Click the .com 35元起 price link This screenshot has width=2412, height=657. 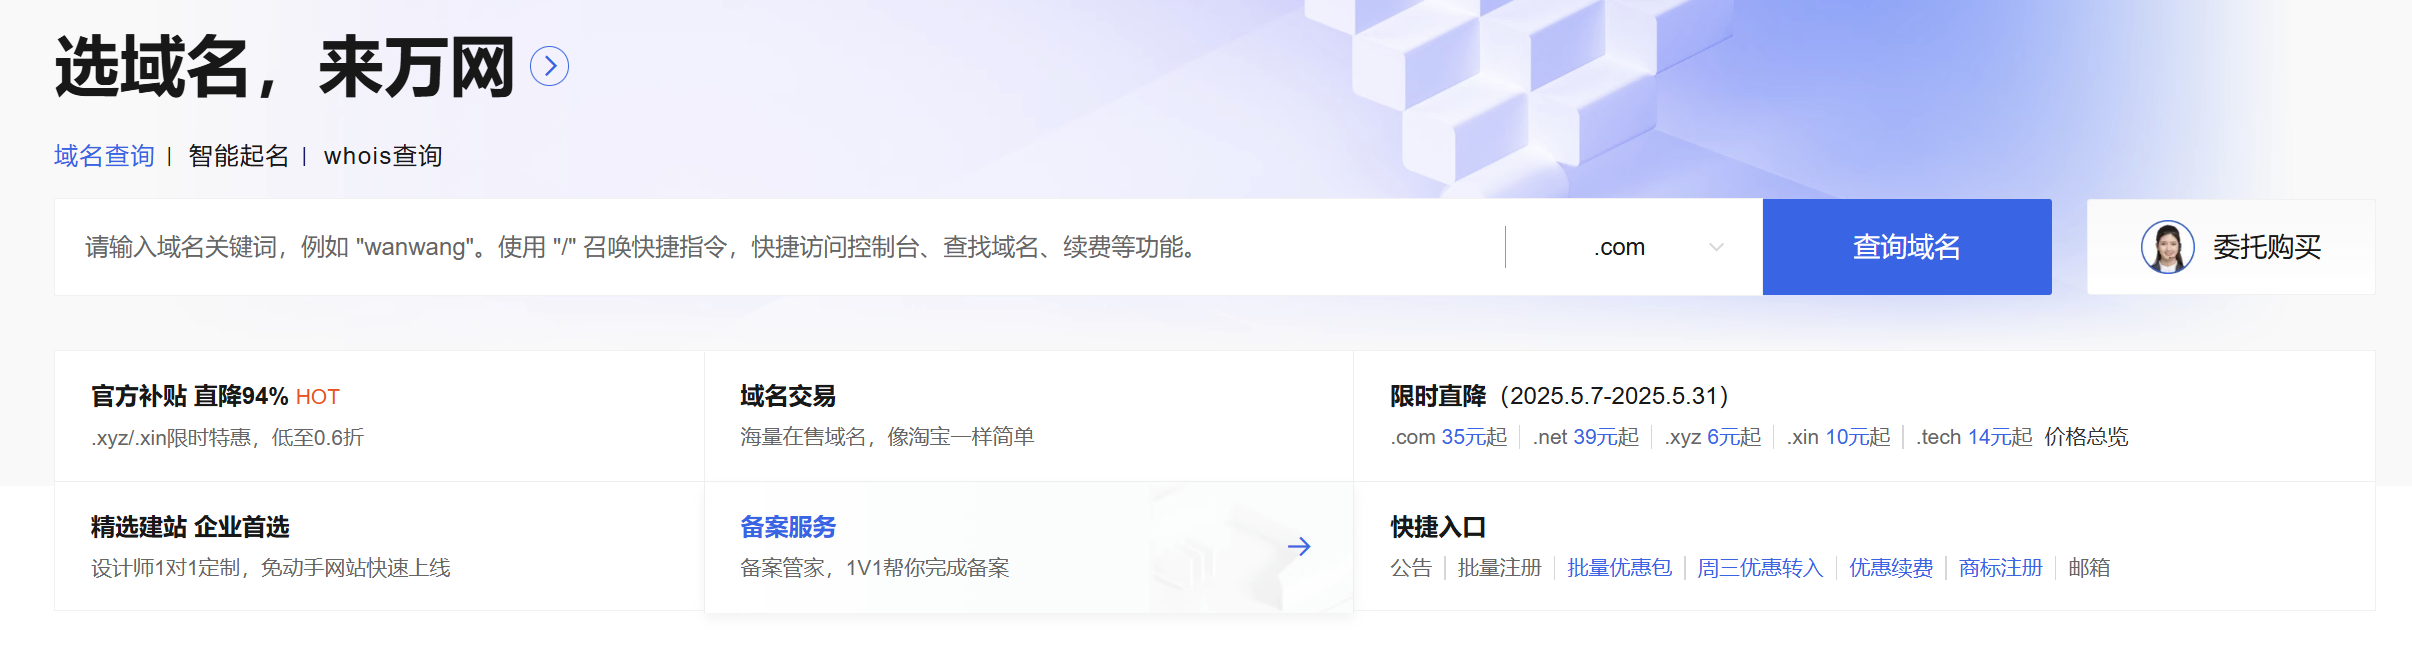1448,437
